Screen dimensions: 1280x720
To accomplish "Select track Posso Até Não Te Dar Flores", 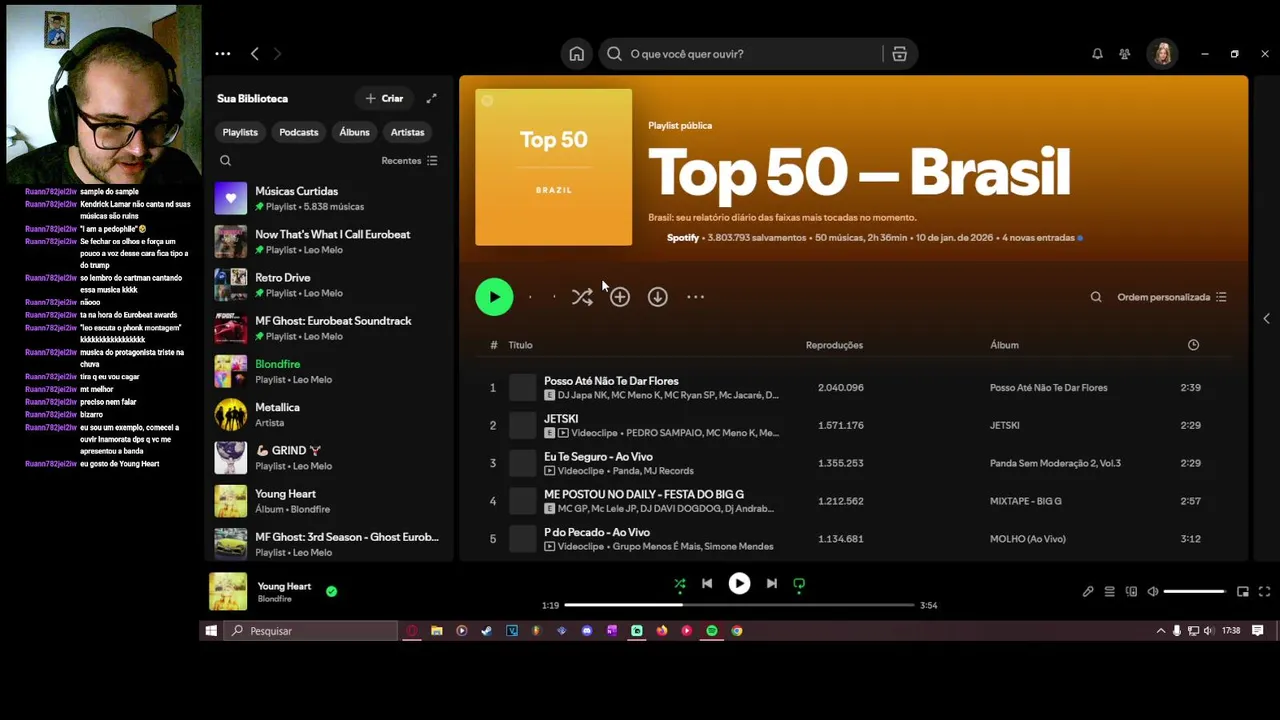I will click(611, 381).
